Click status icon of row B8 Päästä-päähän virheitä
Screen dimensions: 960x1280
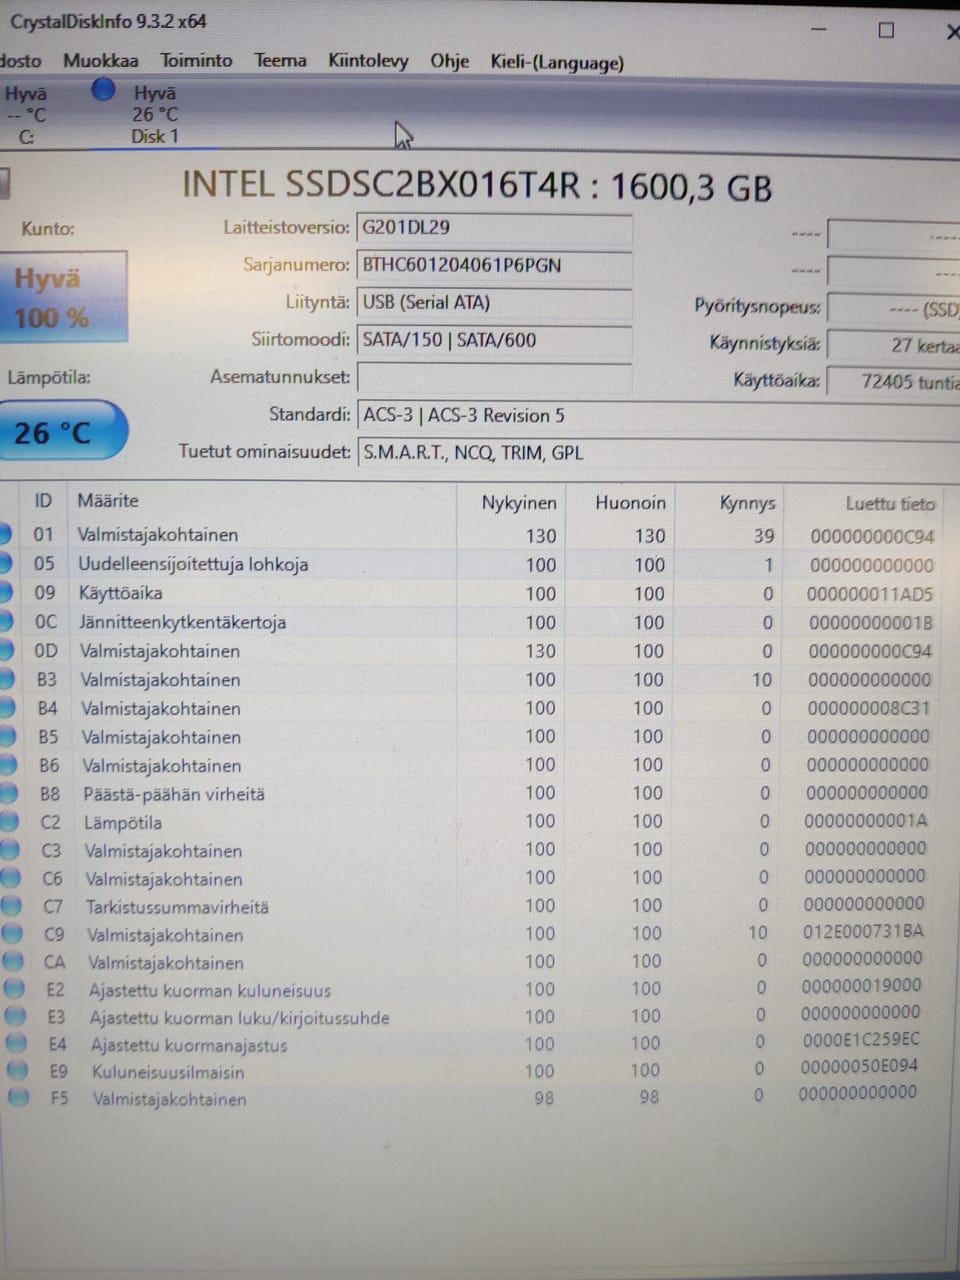[x=8, y=794]
